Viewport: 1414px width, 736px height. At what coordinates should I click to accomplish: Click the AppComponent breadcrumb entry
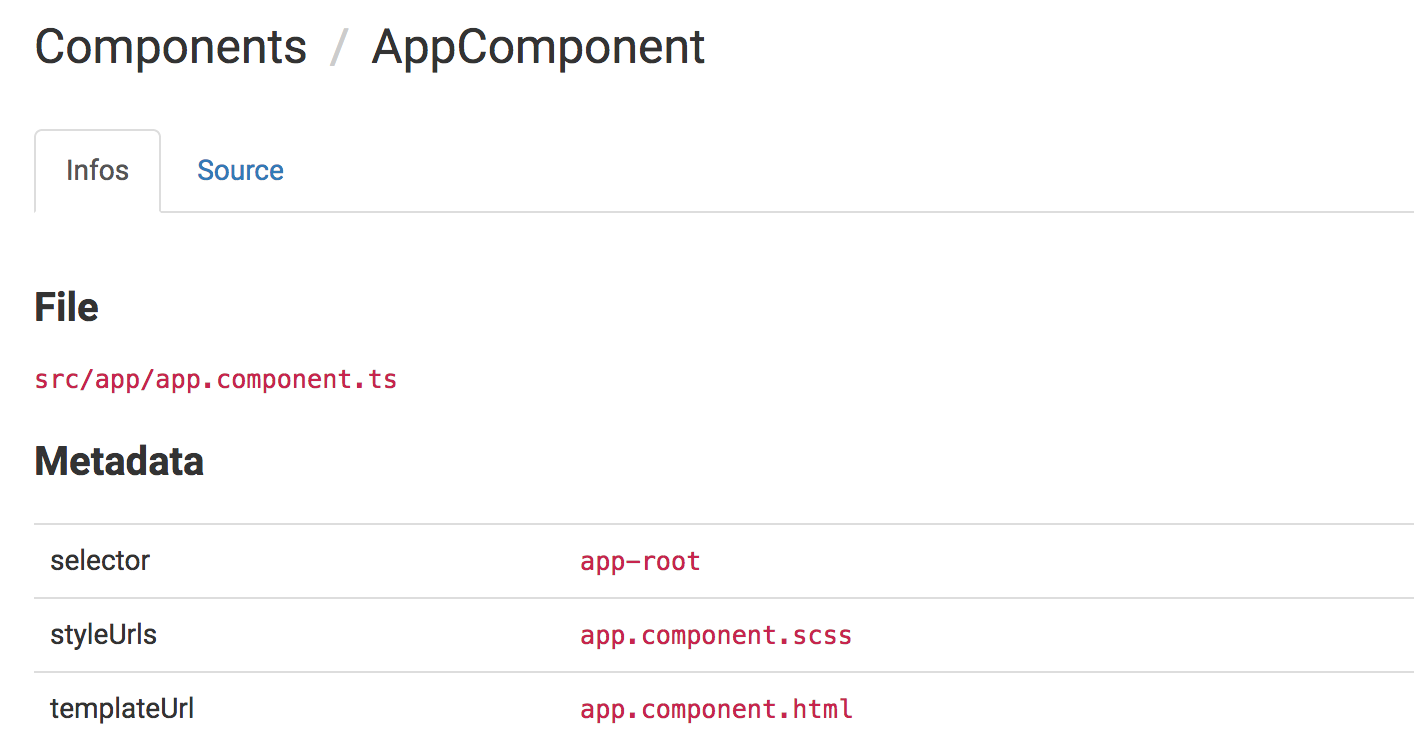coord(537,46)
